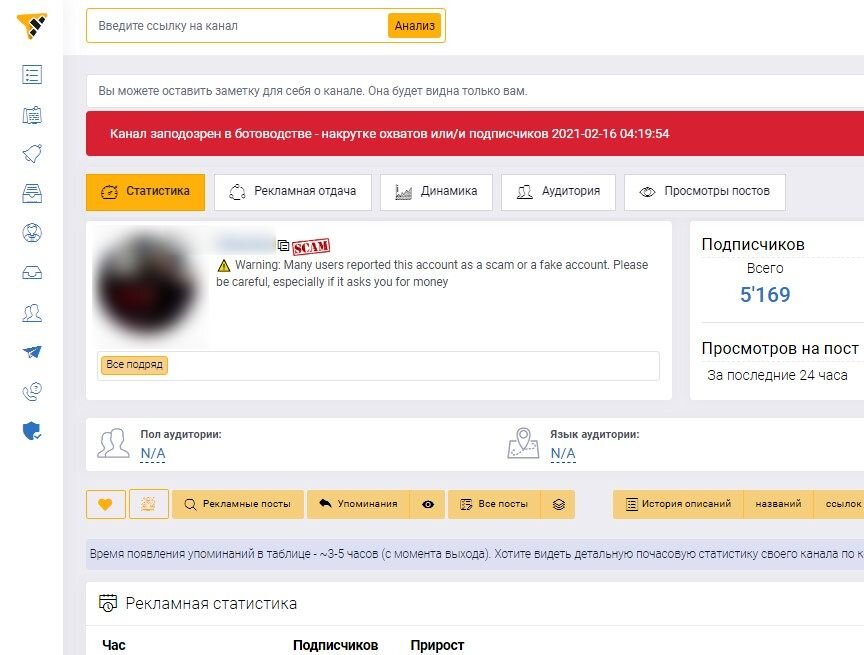Focus the channel link input field

point(237,26)
